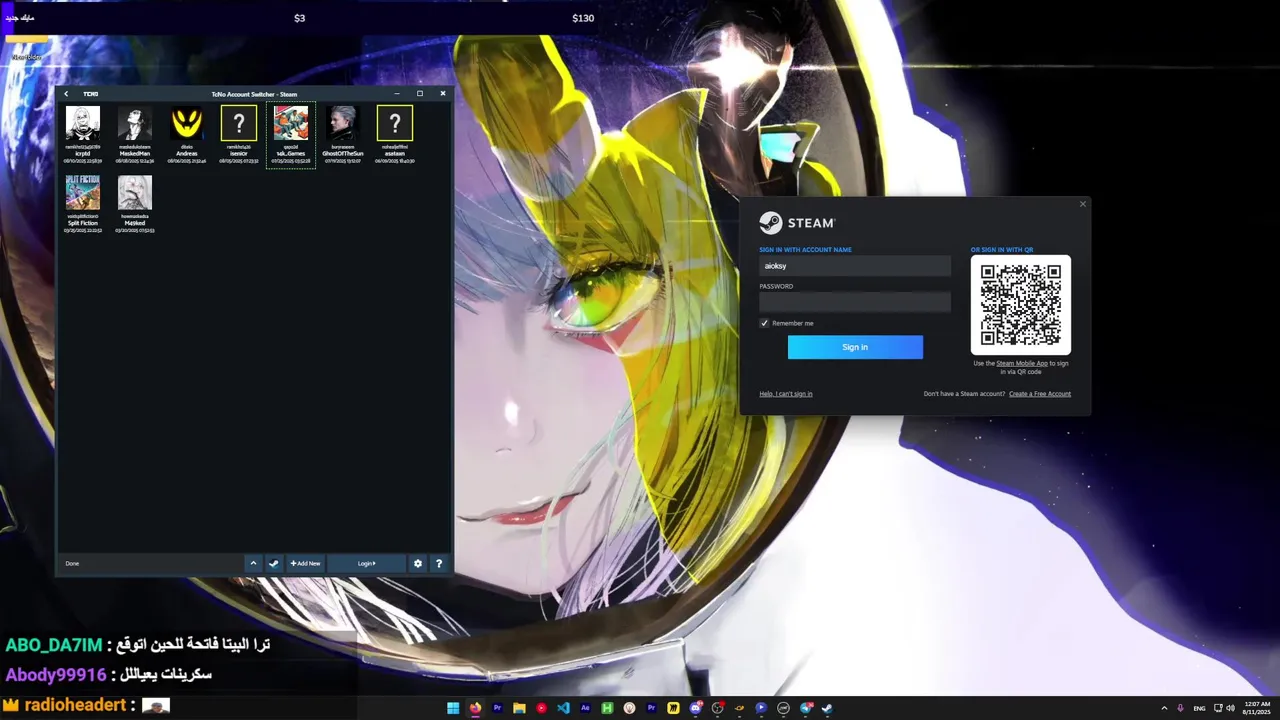
Task: Open Discord from the taskbar
Action: pyautogui.click(x=695, y=708)
